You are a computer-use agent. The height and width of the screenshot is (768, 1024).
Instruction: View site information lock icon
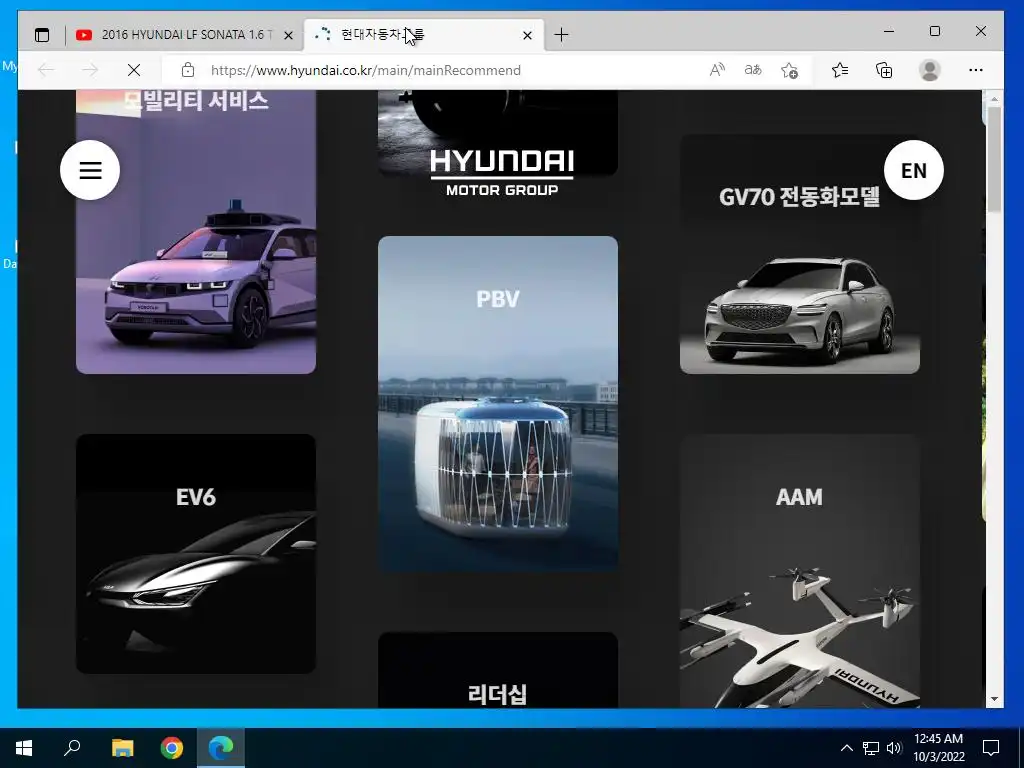coord(188,70)
